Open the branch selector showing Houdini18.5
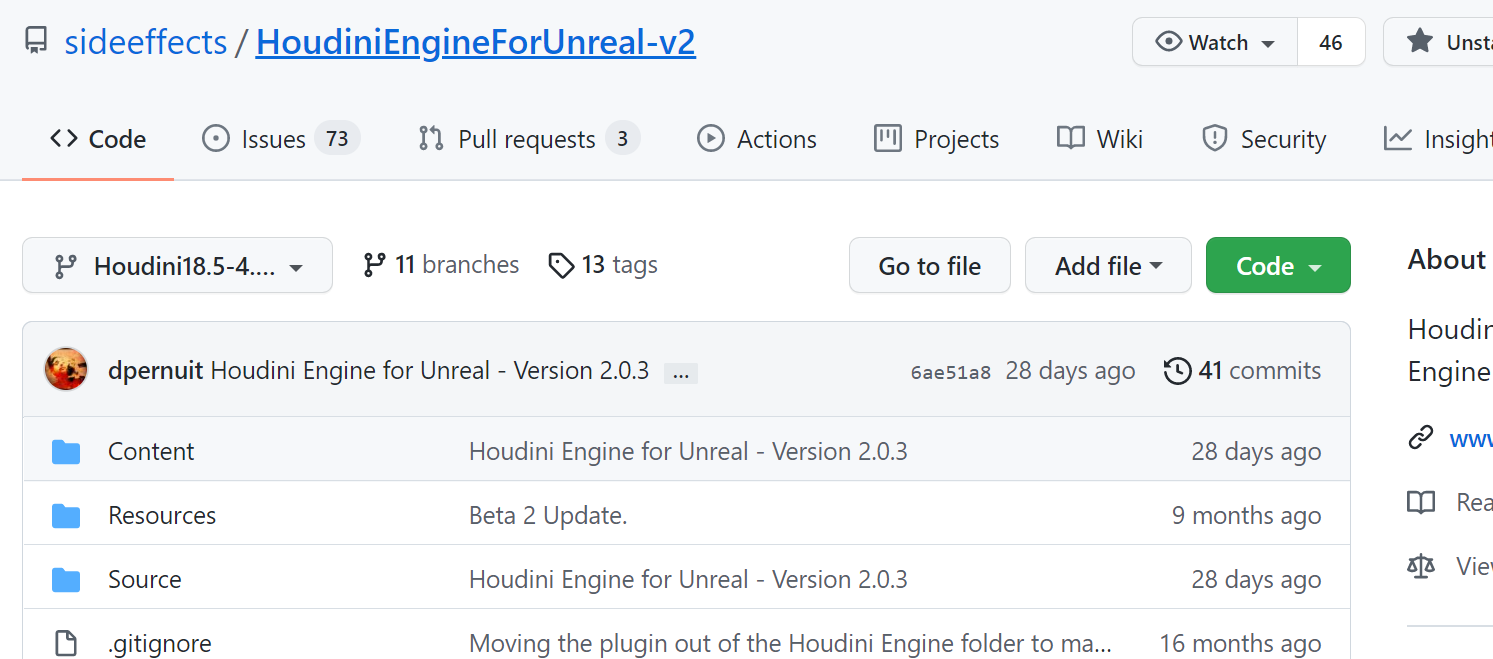 (x=177, y=265)
